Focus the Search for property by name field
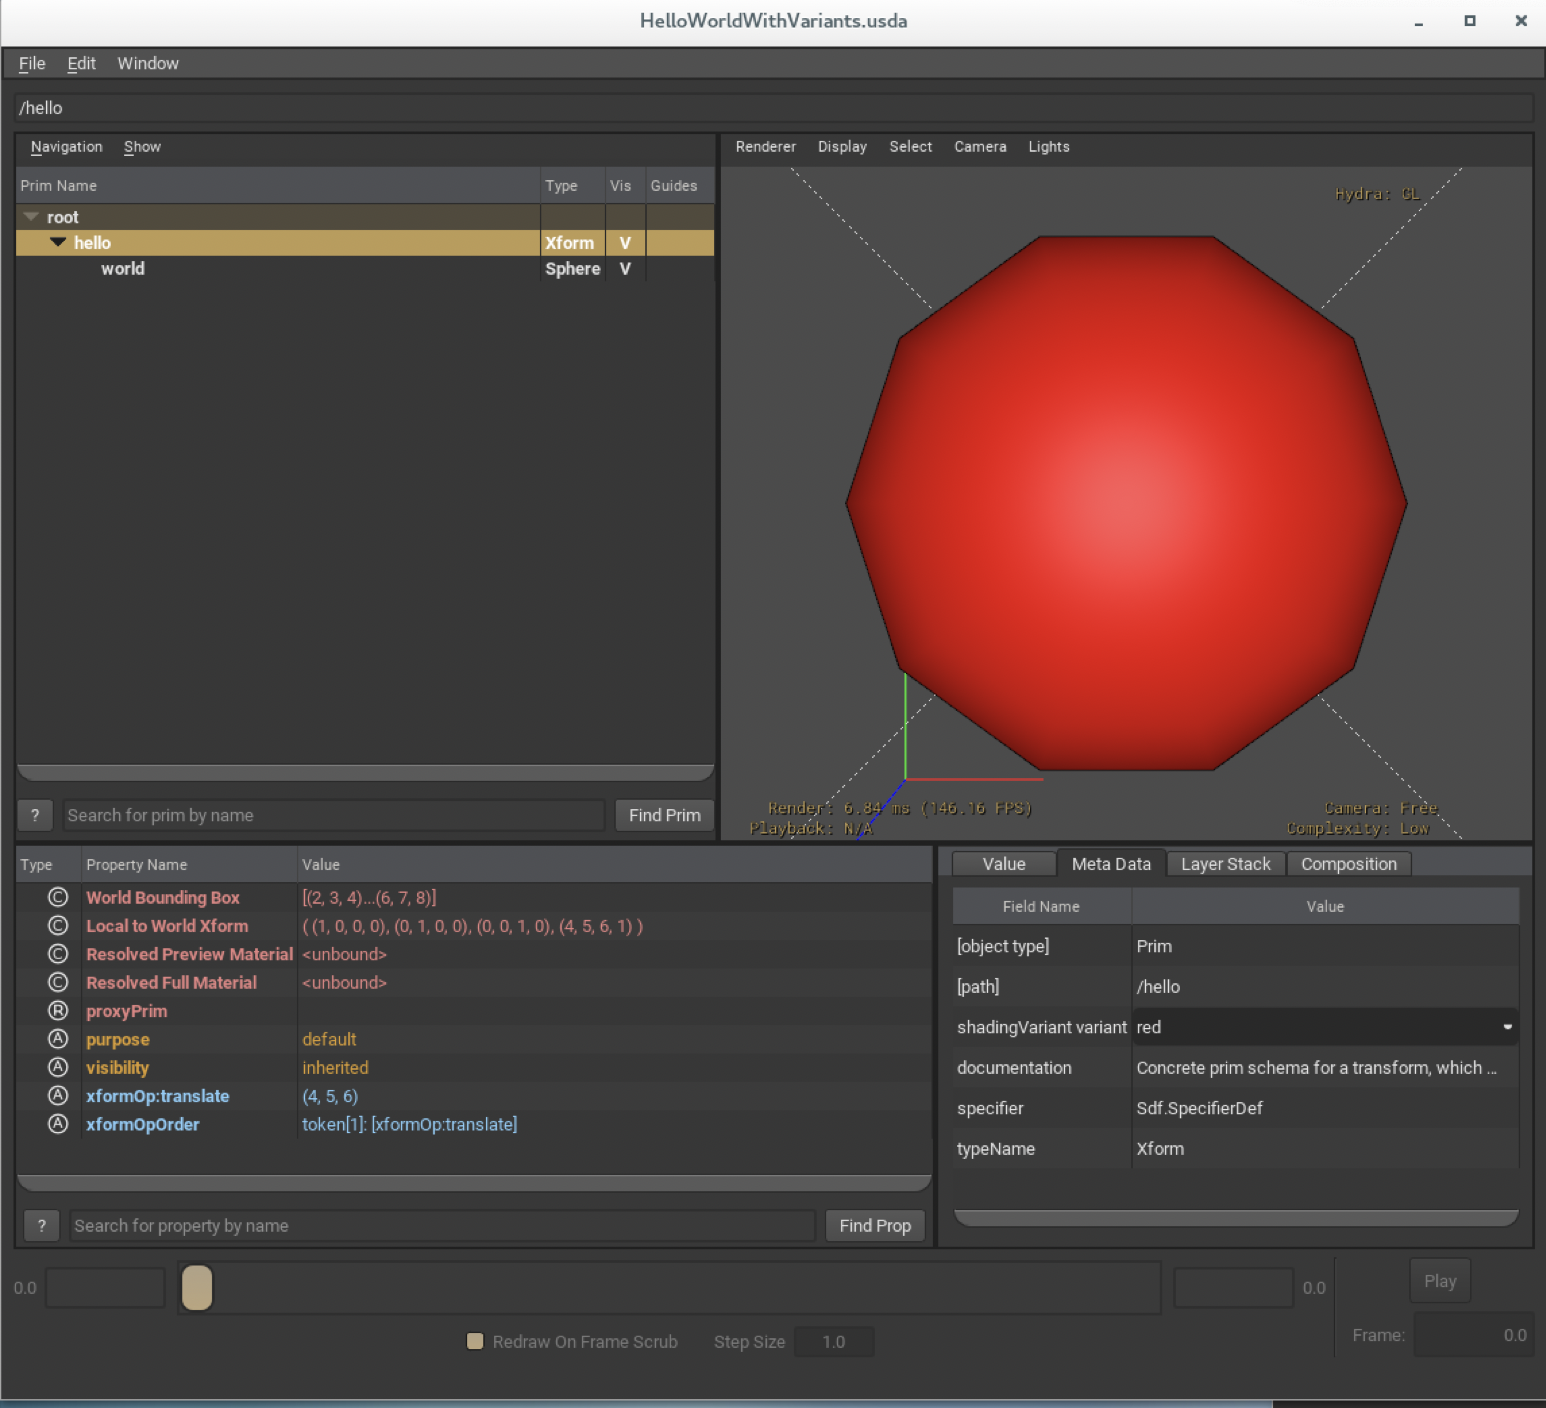Image resolution: width=1546 pixels, height=1408 pixels. [x=442, y=1226]
